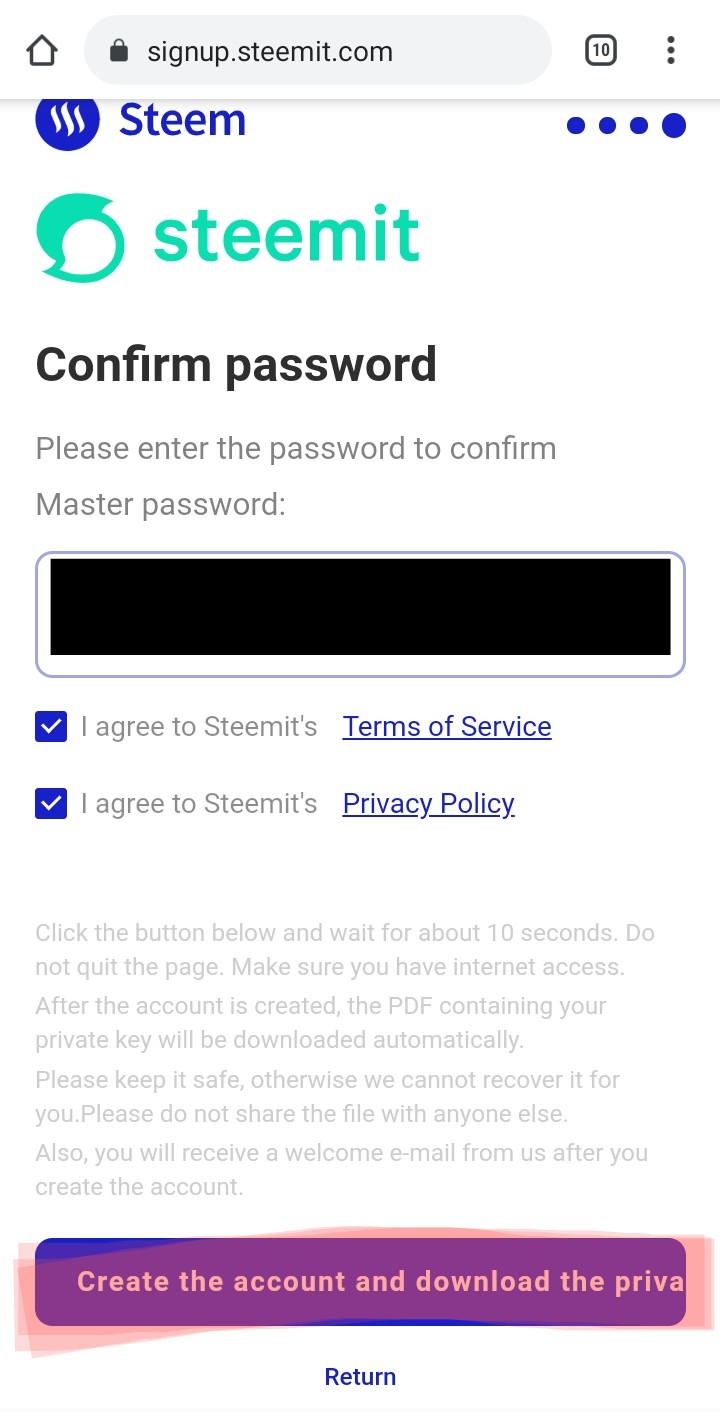Uncheck the Terms of Service agreement checkbox
Screen dimensions: 720x1412
pos(51,727)
